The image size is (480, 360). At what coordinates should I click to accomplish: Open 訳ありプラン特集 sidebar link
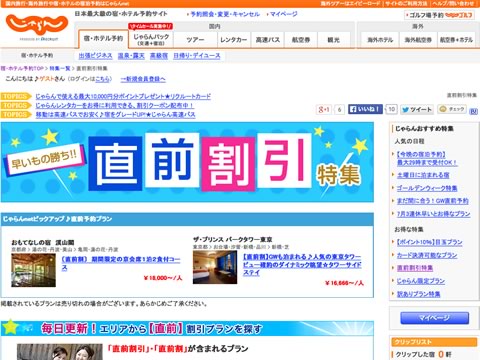click(x=418, y=294)
